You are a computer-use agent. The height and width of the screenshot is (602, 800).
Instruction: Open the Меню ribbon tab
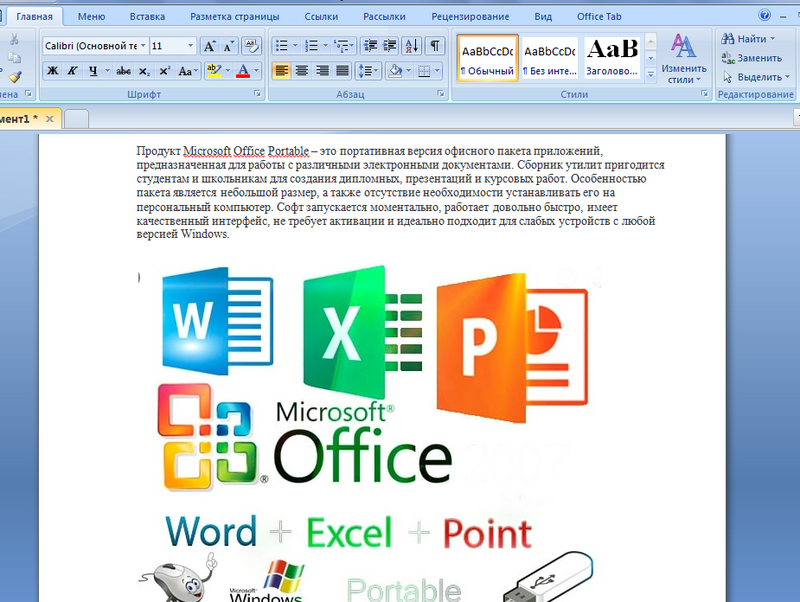(91, 16)
